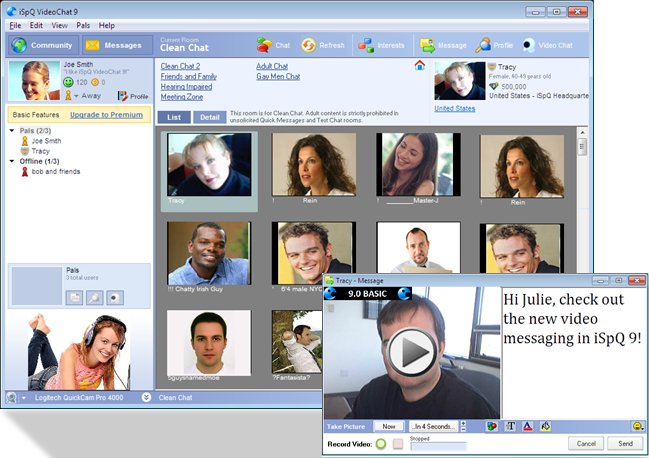649x458 pixels.
Task: Switch to the Detail view tab
Action: pyautogui.click(x=209, y=117)
